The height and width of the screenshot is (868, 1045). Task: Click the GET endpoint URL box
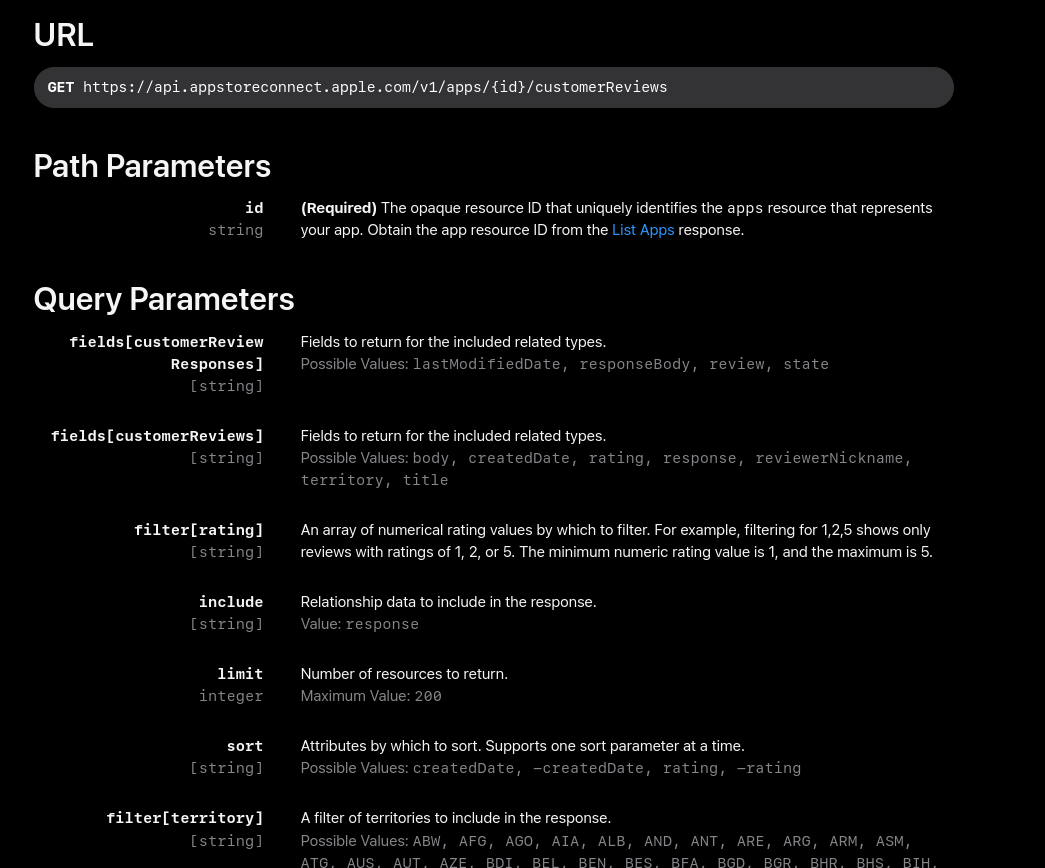tap(493, 87)
